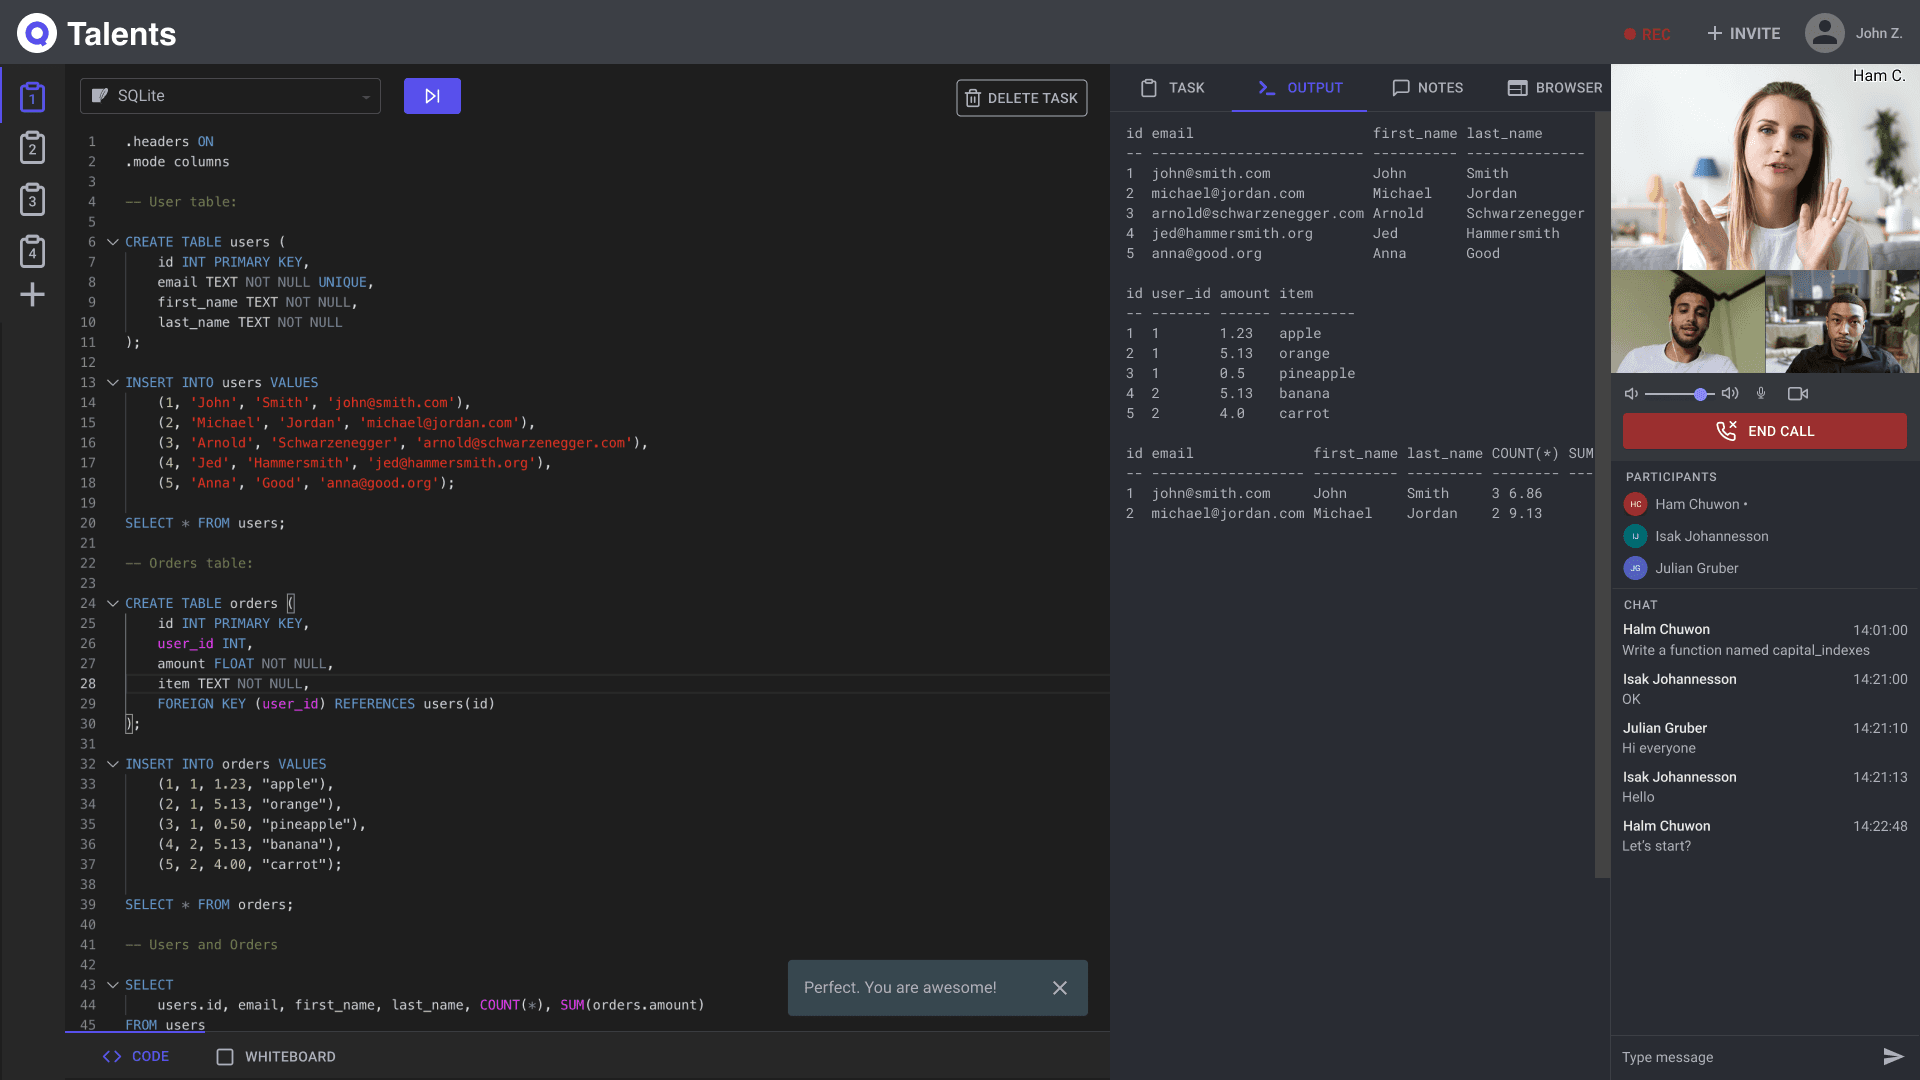The width and height of the screenshot is (1920, 1080).
Task: Expand the CREATE TABLE orders block
Action: 112,603
